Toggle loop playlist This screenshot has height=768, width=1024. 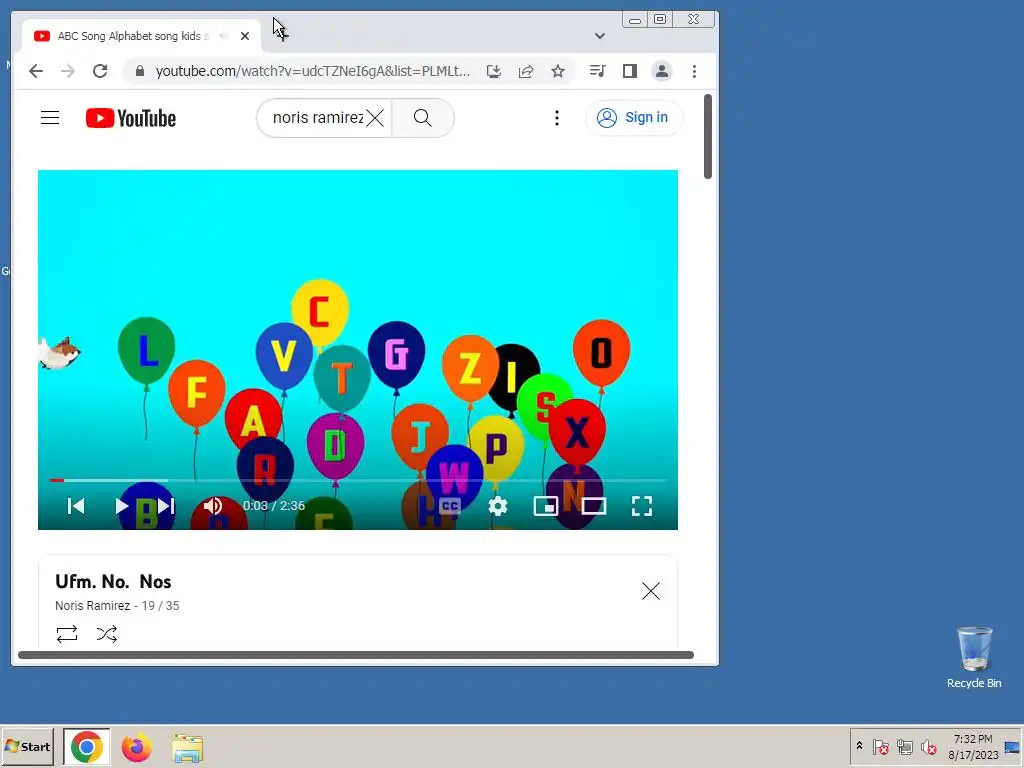(67, 634)
